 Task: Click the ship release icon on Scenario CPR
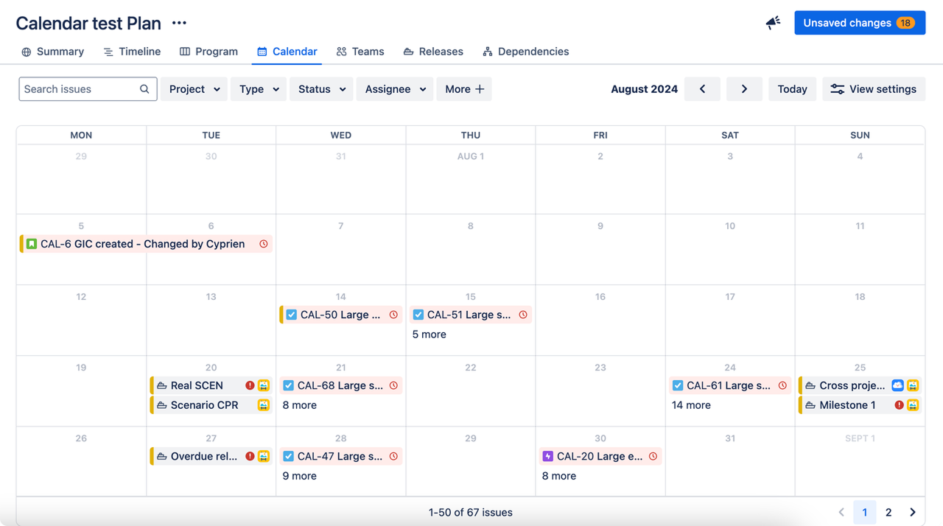click(162, 405)
